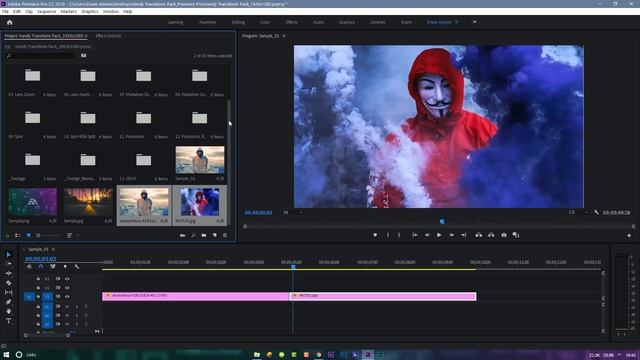The image size is (640, 360).
Task: Switch Project panel to icon view
Action: 29,236
